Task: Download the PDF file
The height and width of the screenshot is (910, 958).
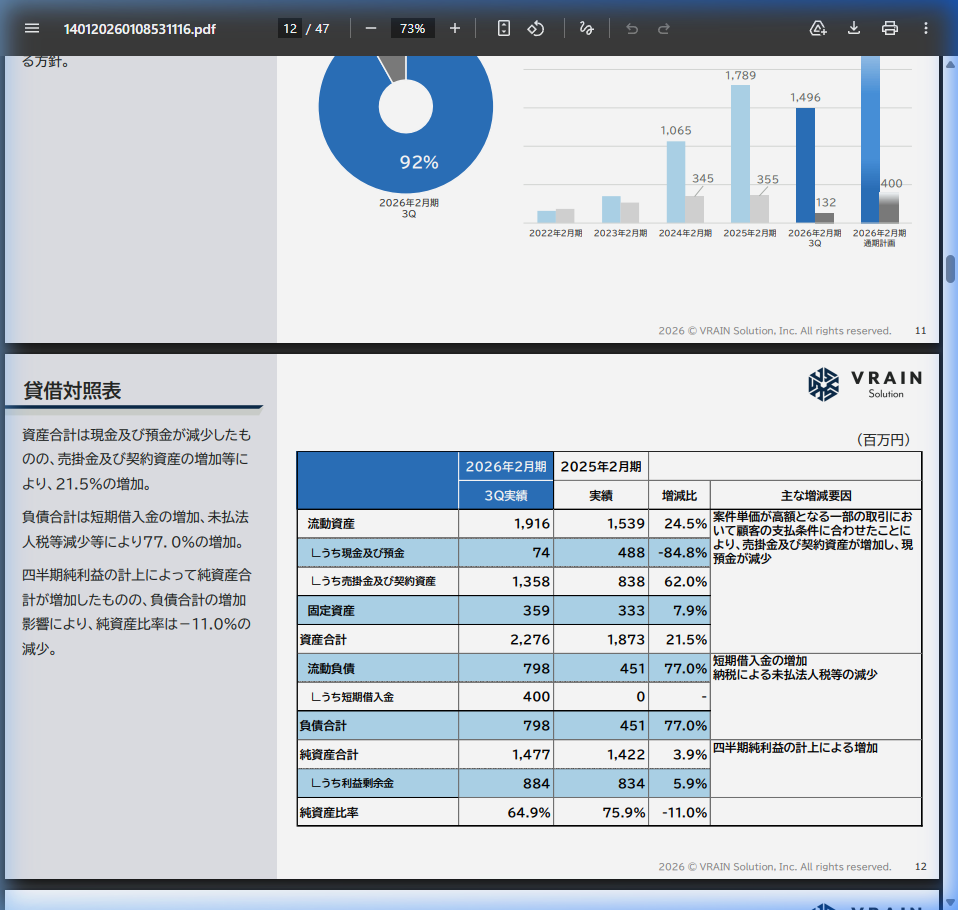Action: [x=854, y=28]
